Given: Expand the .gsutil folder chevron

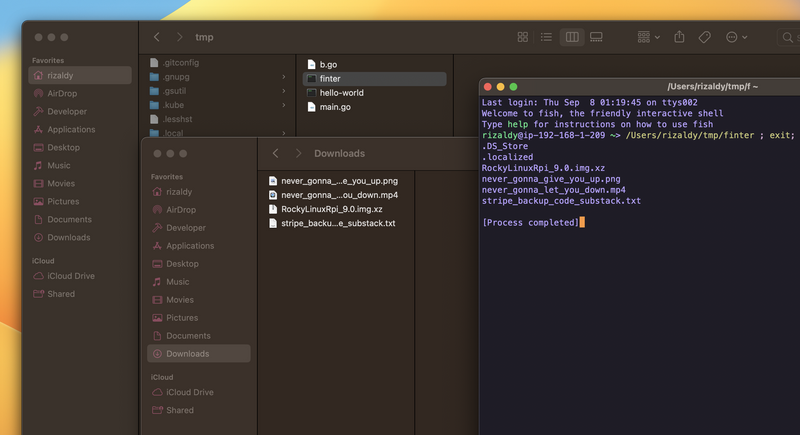Looking at the screenshot, I should 284,91.
